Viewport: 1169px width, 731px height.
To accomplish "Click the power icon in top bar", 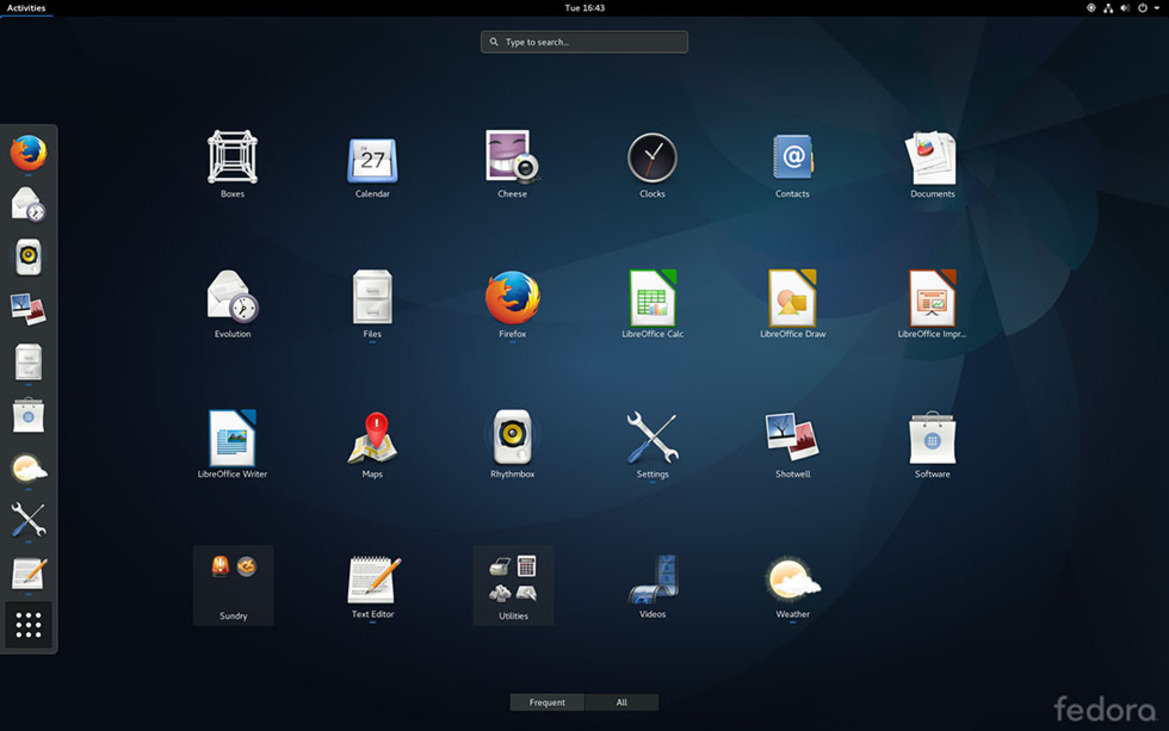I will click(x=1142, y=7).
